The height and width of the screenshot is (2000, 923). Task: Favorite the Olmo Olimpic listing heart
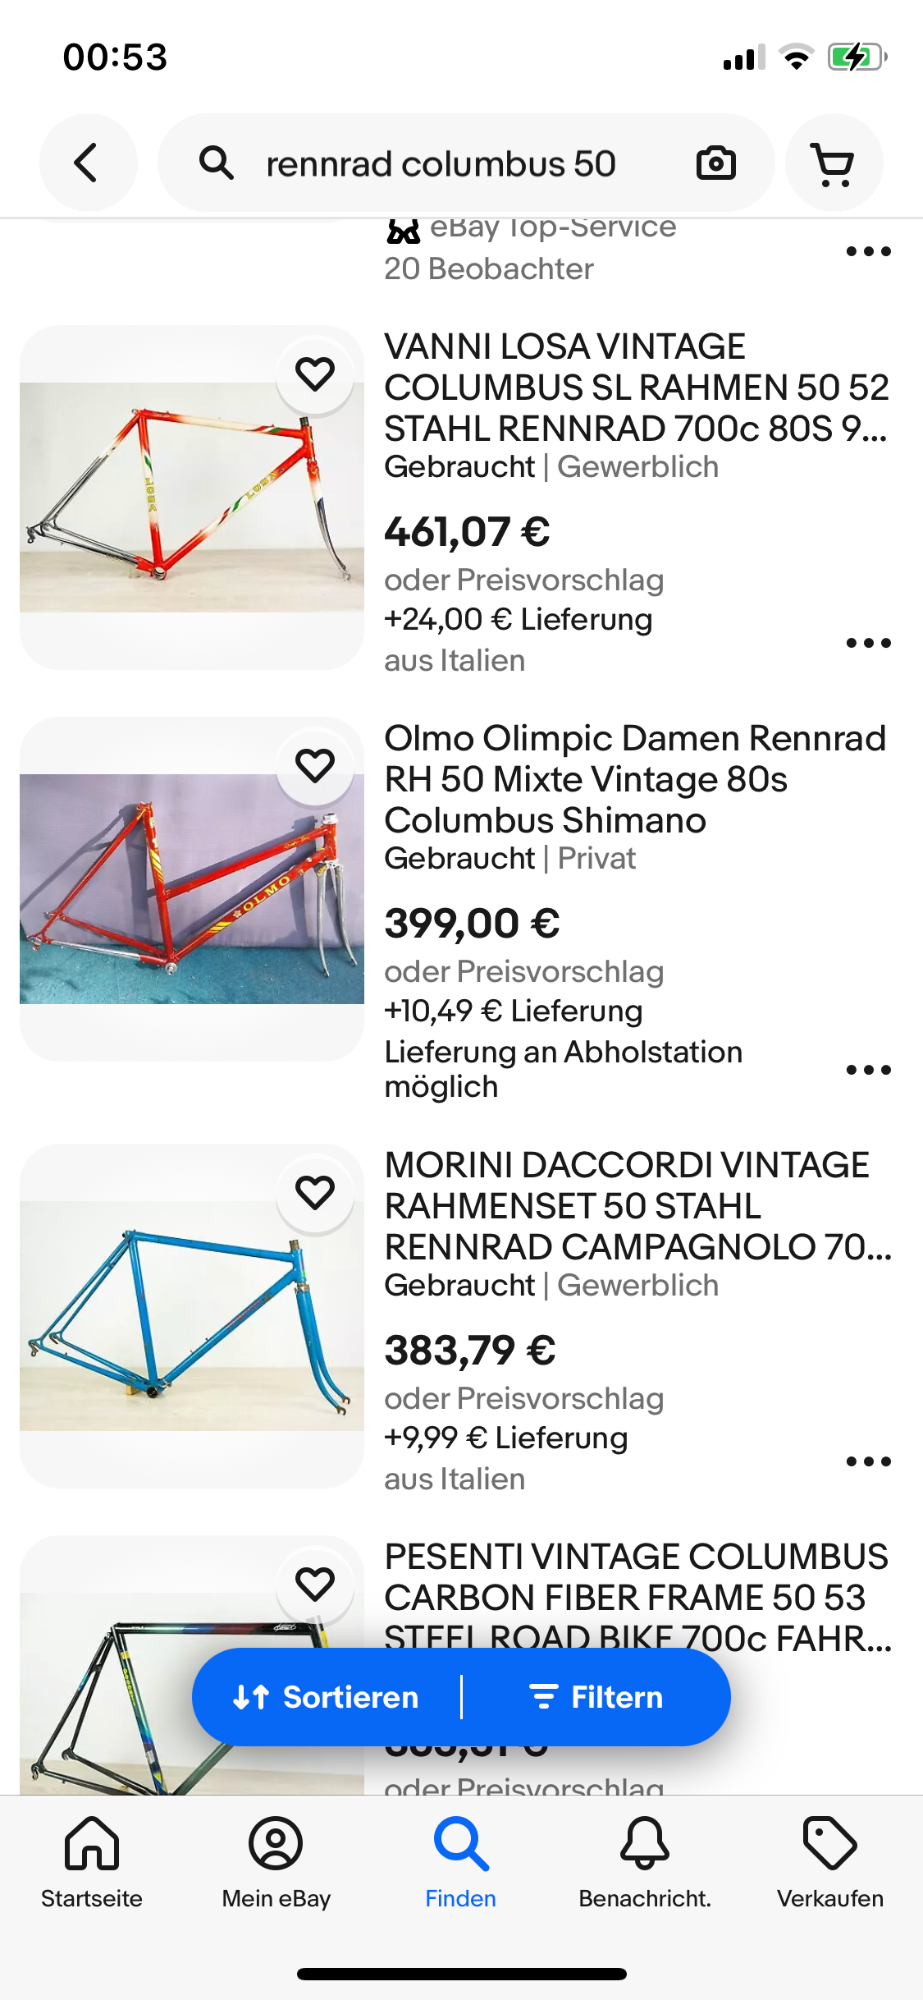[315, 766]
